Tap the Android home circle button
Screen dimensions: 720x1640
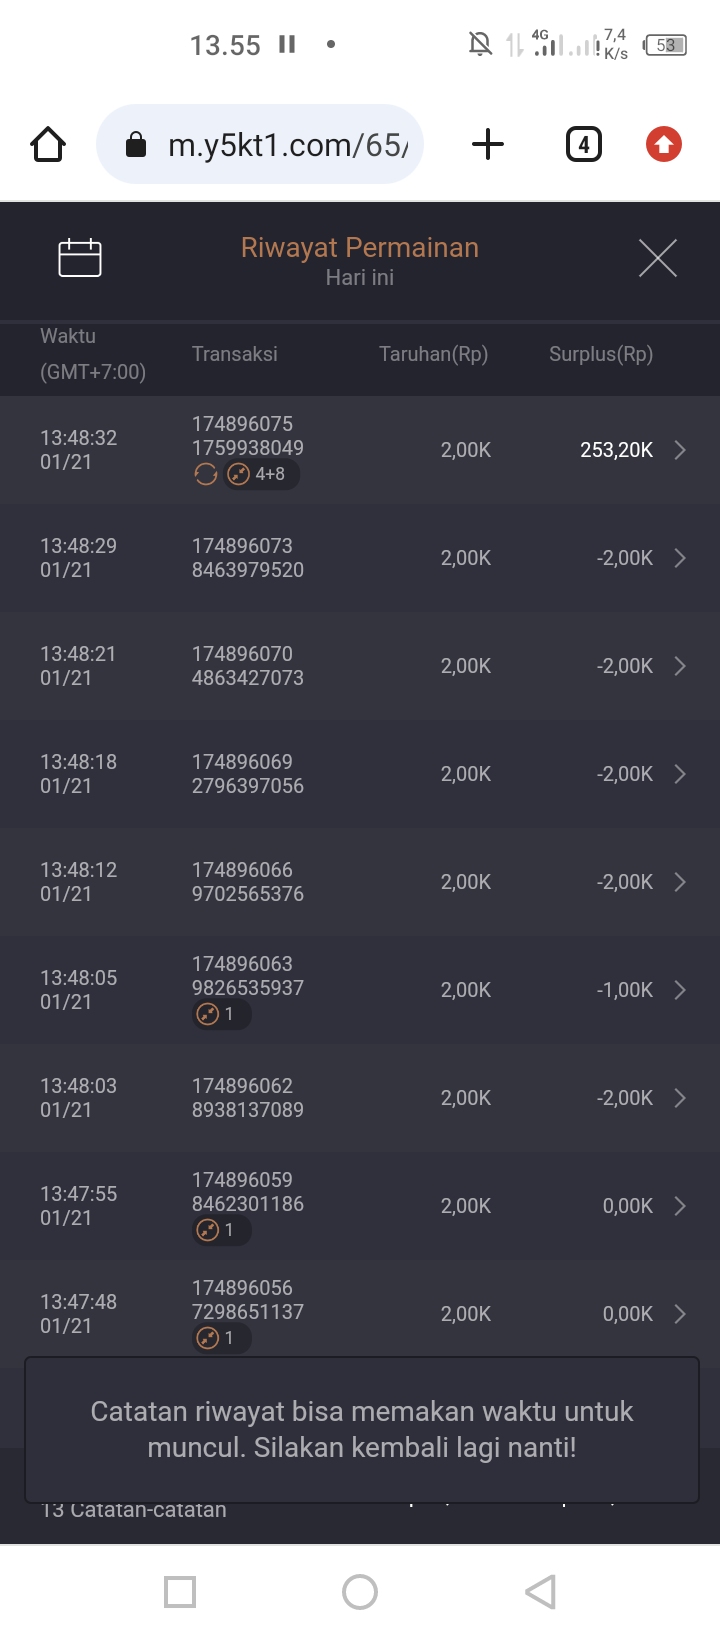[x=360, y=1592]
